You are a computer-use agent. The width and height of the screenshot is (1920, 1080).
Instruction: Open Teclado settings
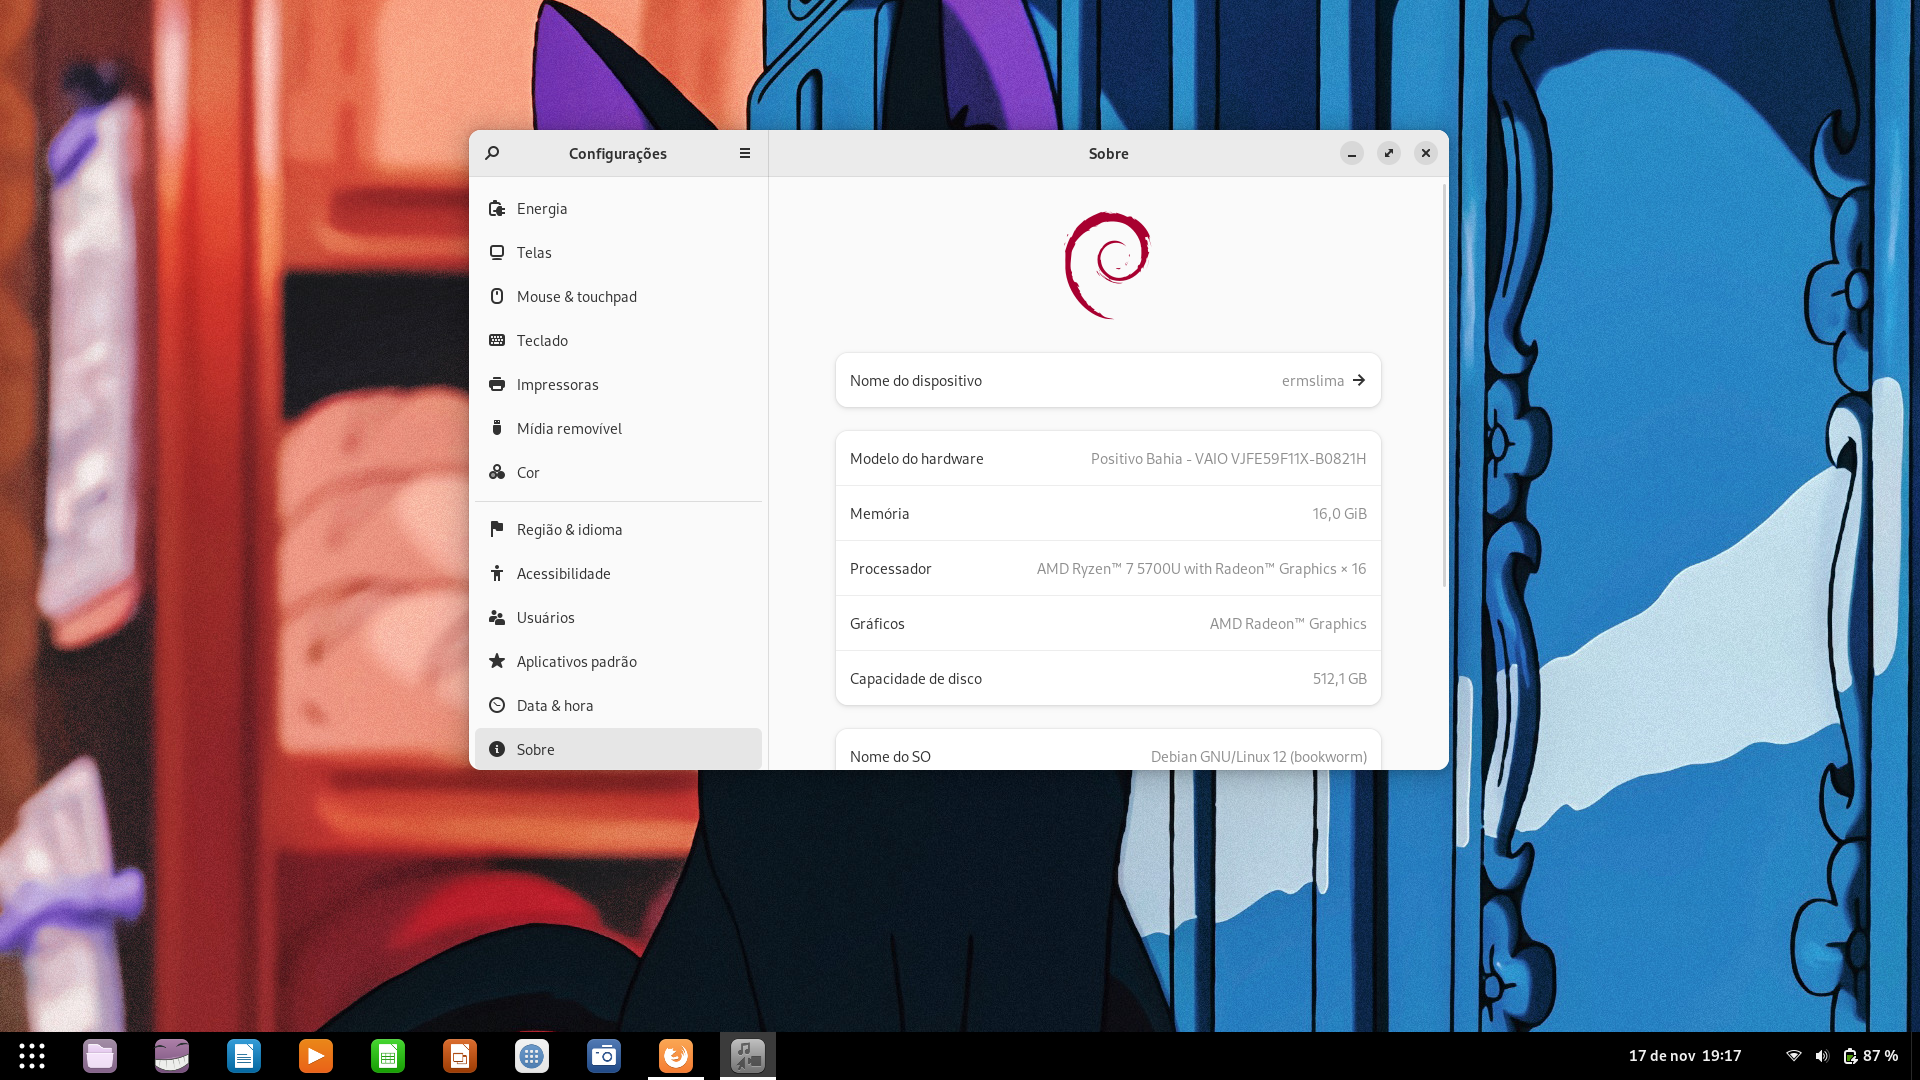pos(618,340)
